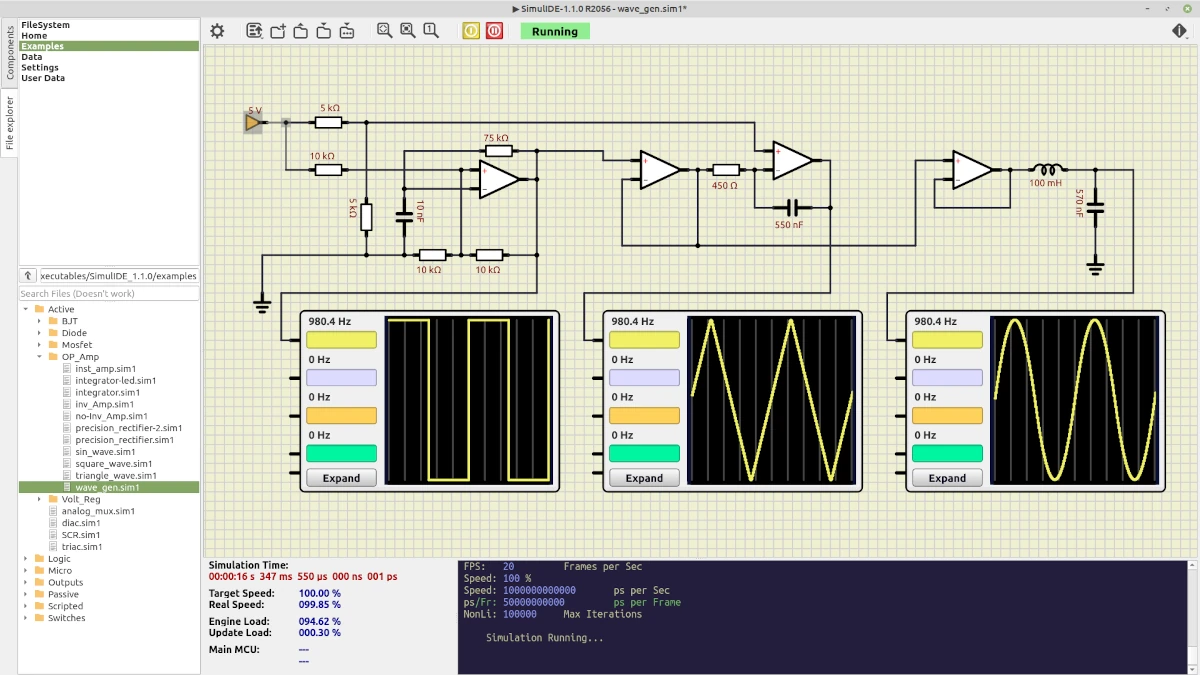Open the settings gear in the toolbar

217,31
